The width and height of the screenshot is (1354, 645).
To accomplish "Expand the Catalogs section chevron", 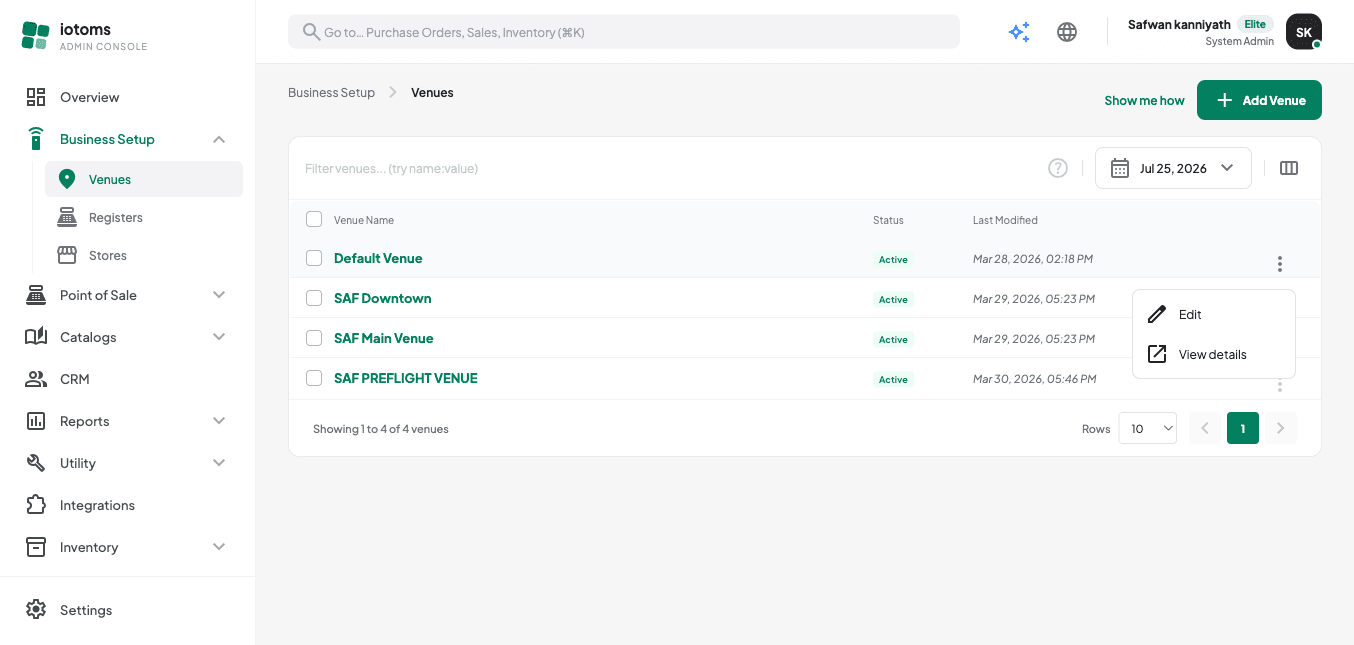I will click(x=219, y=337).
